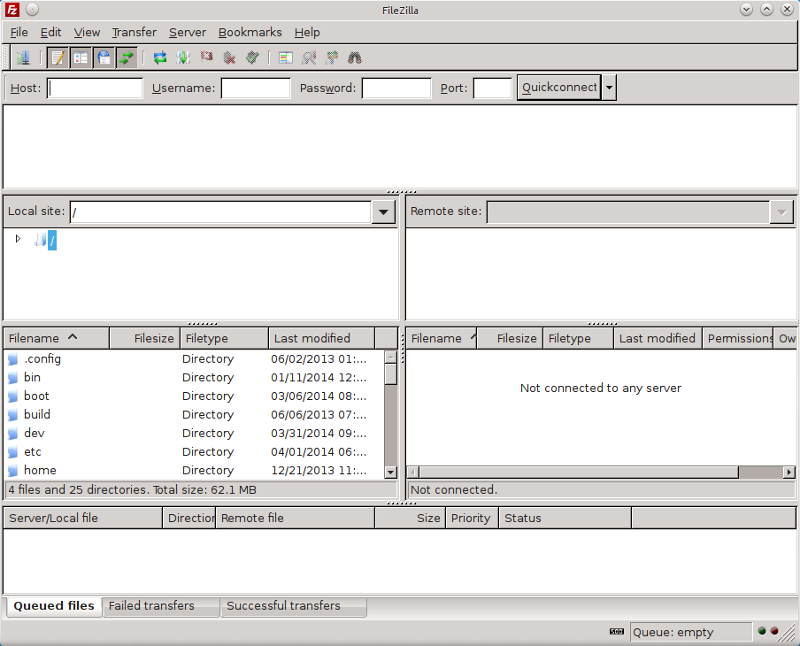Viewport: 800px width, 646px height.
Task: Click the Priority queue column header
Action: [471, 518]
